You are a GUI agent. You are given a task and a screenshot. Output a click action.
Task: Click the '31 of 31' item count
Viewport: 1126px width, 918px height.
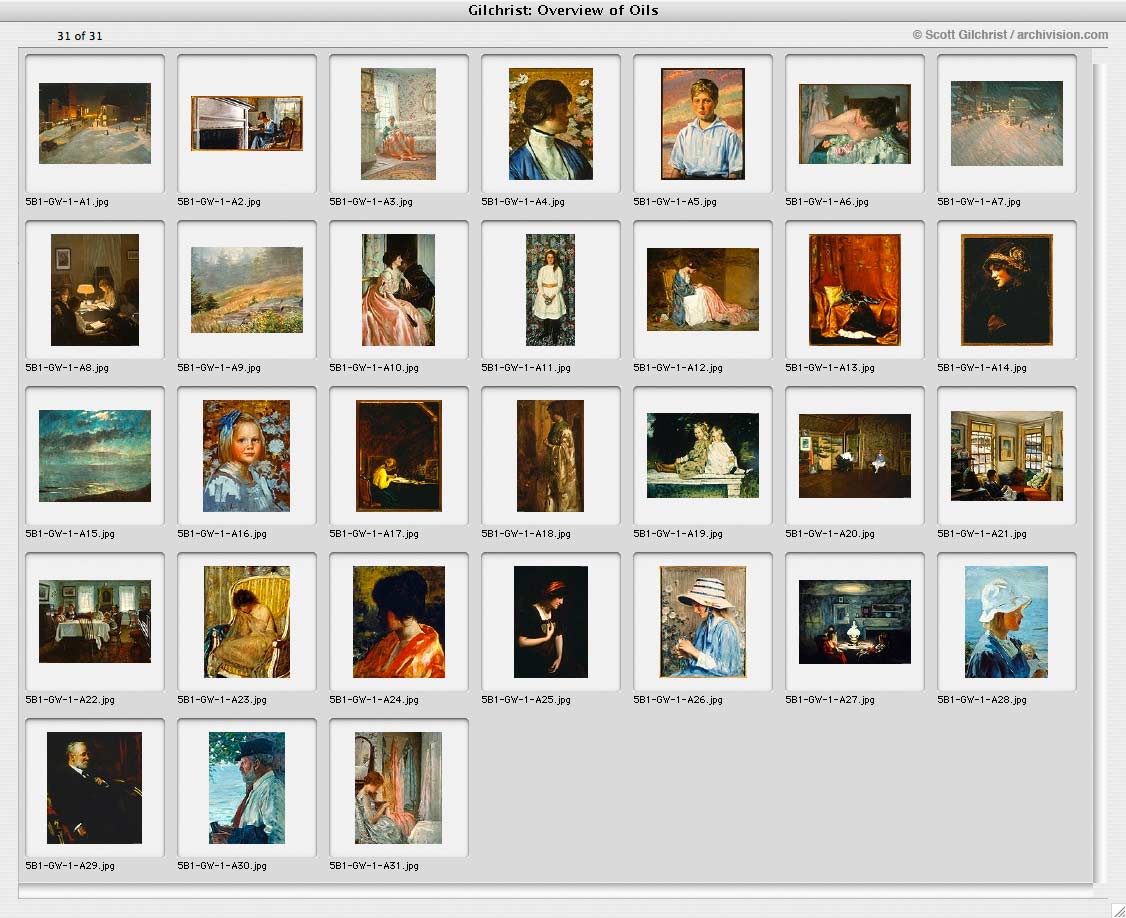(x=80, y=36)
